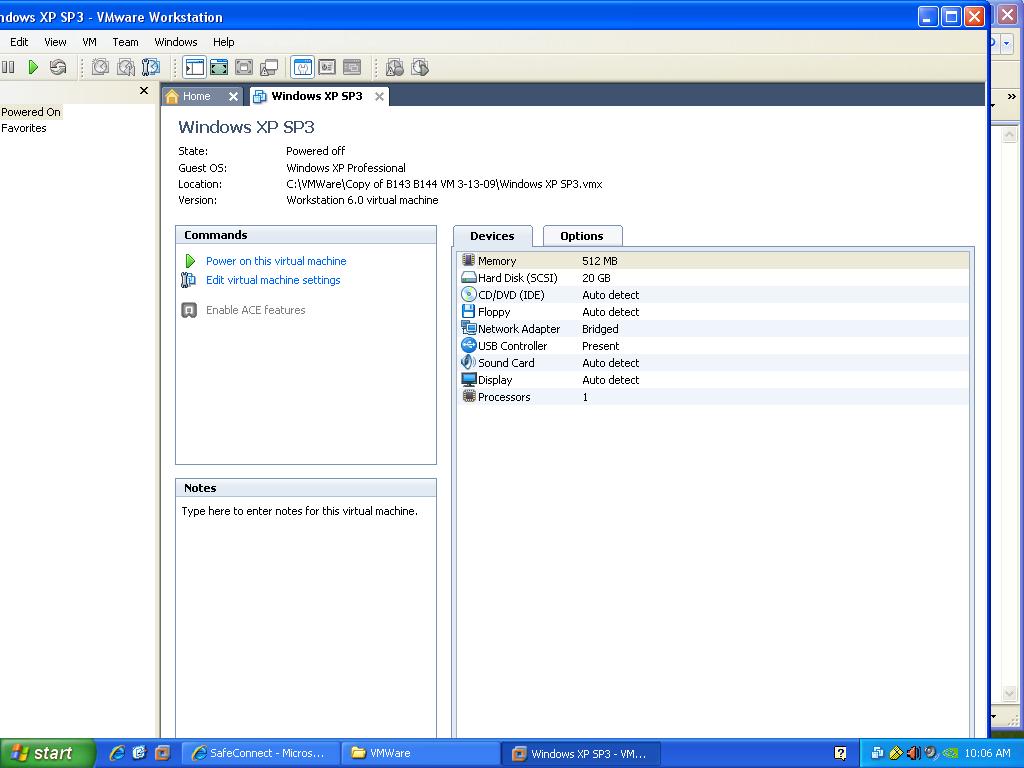Image resolution: width=1024 pixels, height=768 pixels.
Task: Click the NVIDIA tray icon
Action: point(950,753)
